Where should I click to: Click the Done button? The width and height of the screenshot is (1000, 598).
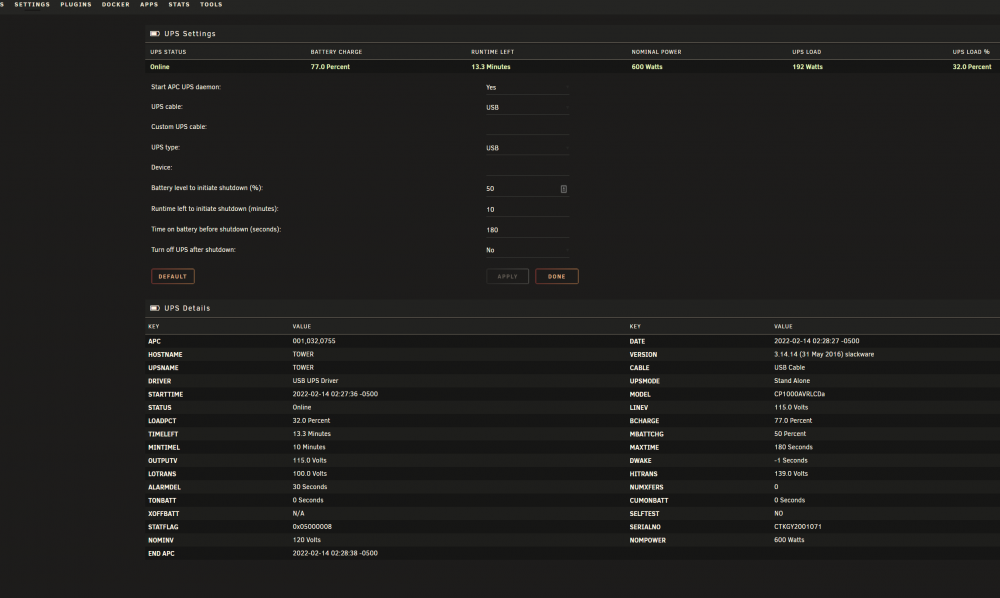click(x=557, y=276)
